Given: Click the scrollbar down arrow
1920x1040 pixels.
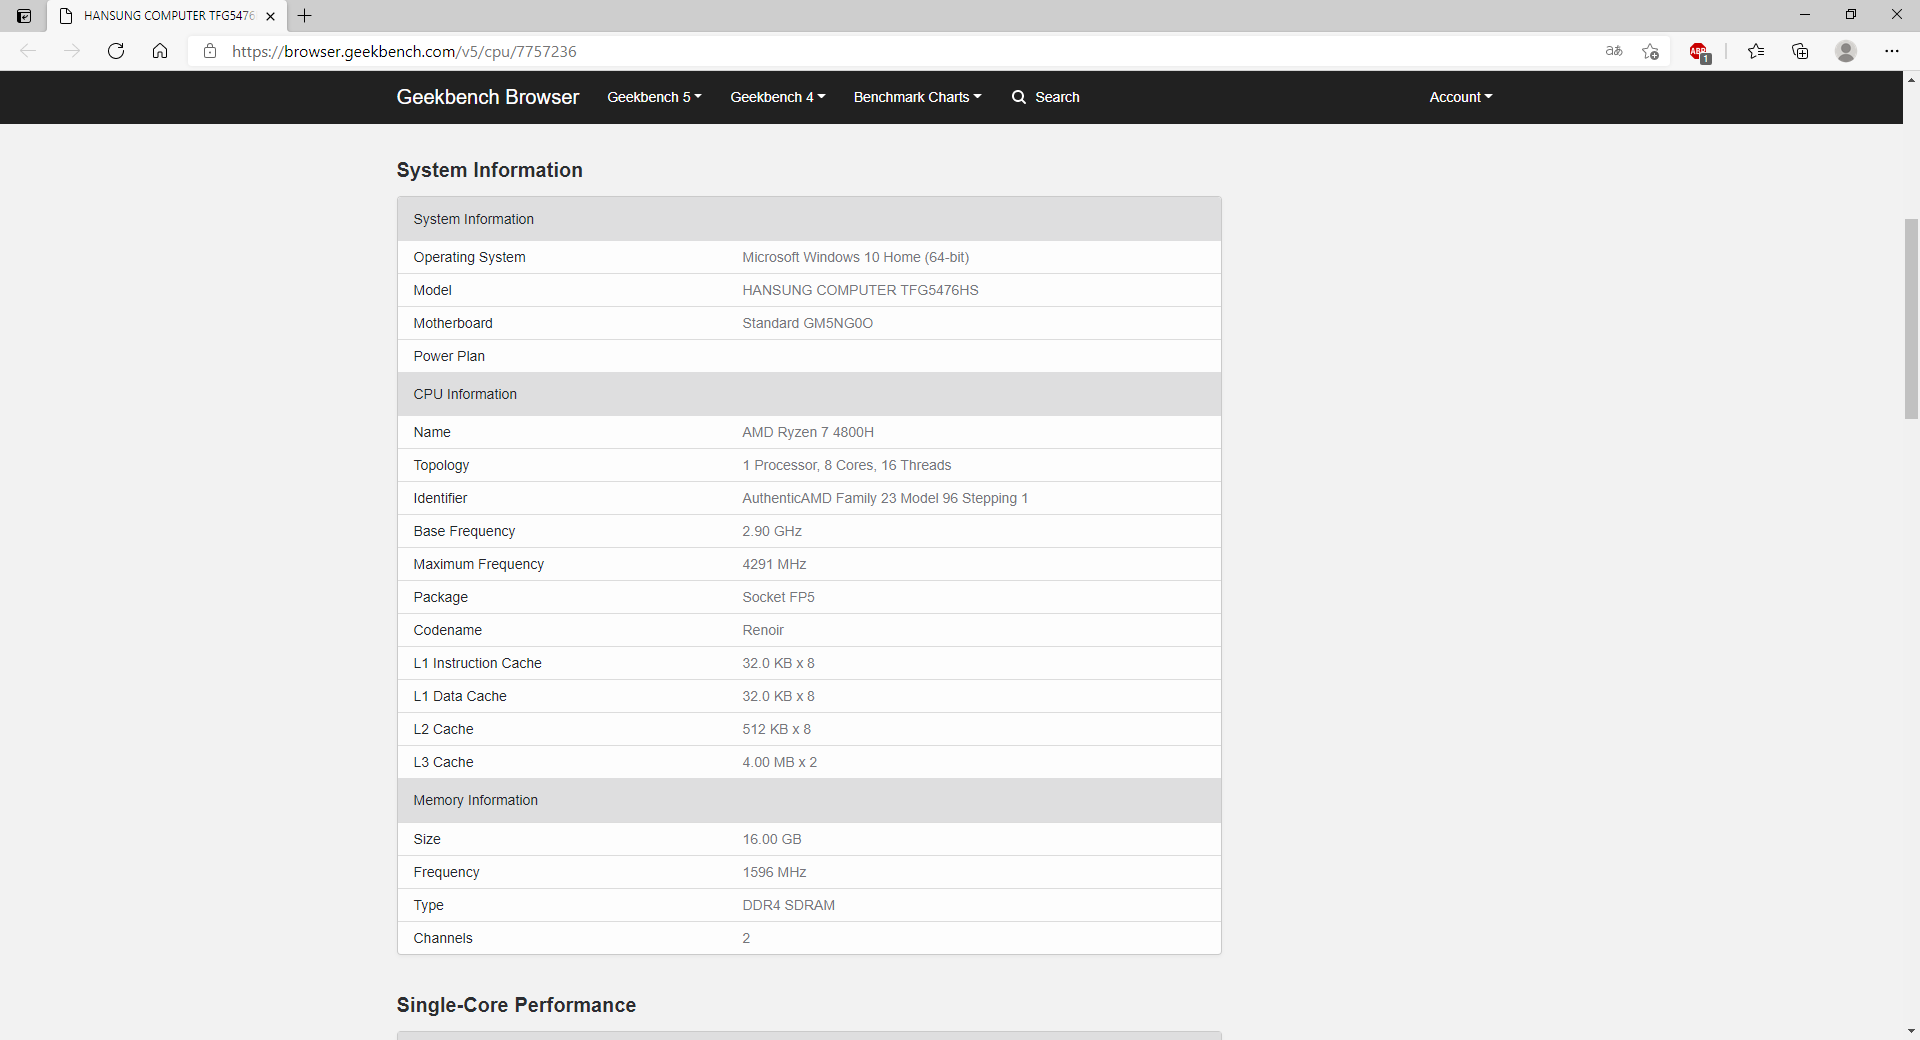Looking at the screenshot, I should (1911, 1031).
